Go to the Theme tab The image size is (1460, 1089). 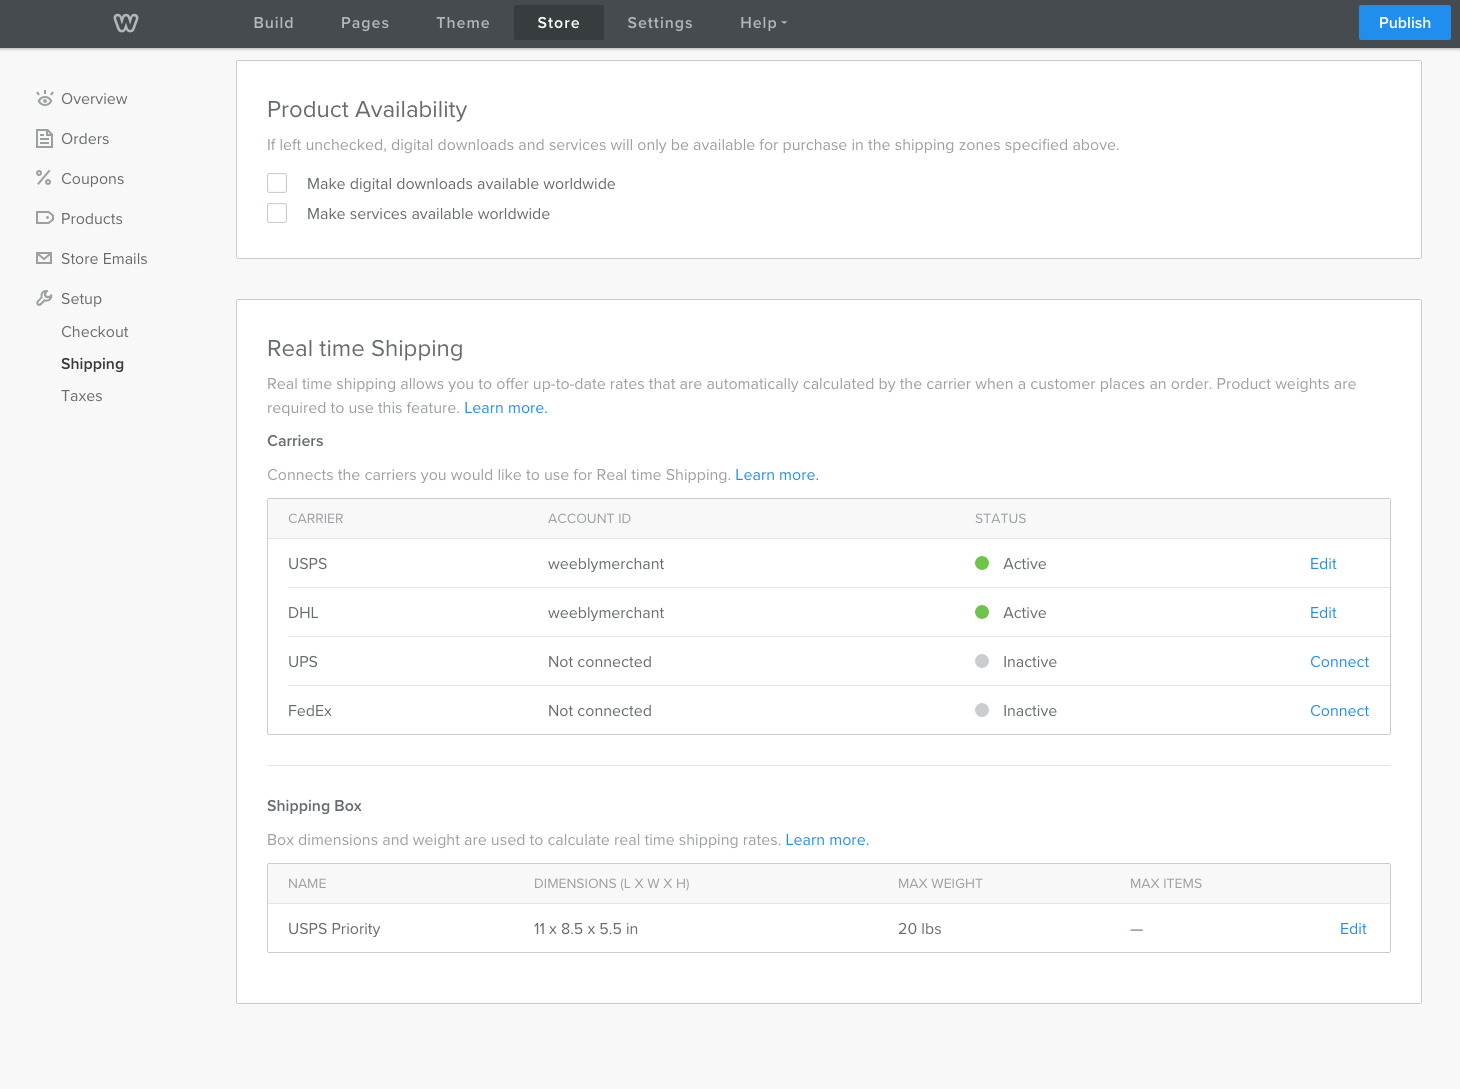pos(463,23)
